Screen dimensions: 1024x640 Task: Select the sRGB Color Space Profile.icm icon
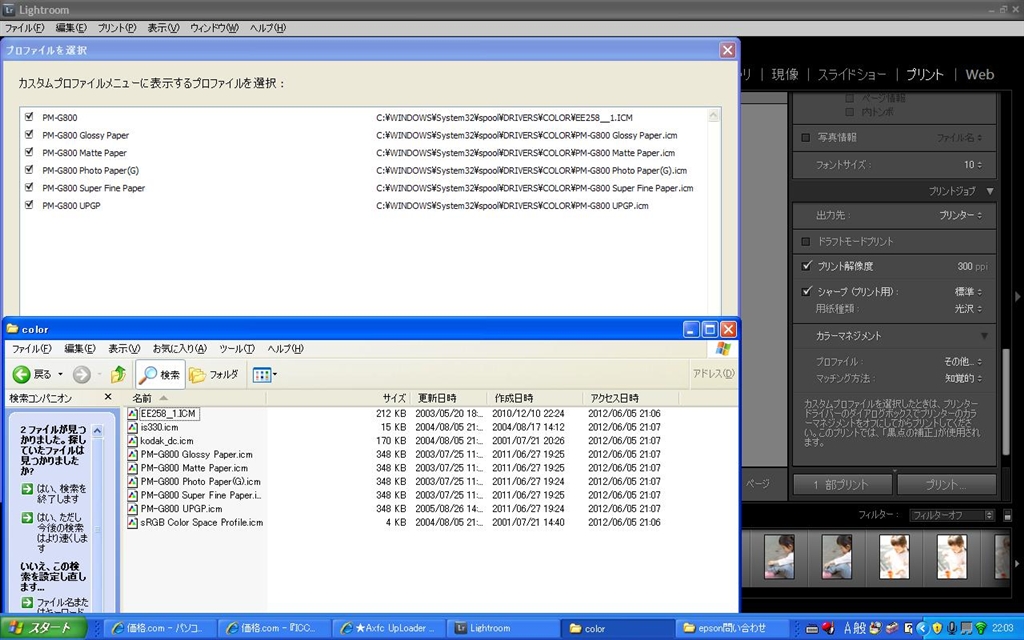point(133,522)
